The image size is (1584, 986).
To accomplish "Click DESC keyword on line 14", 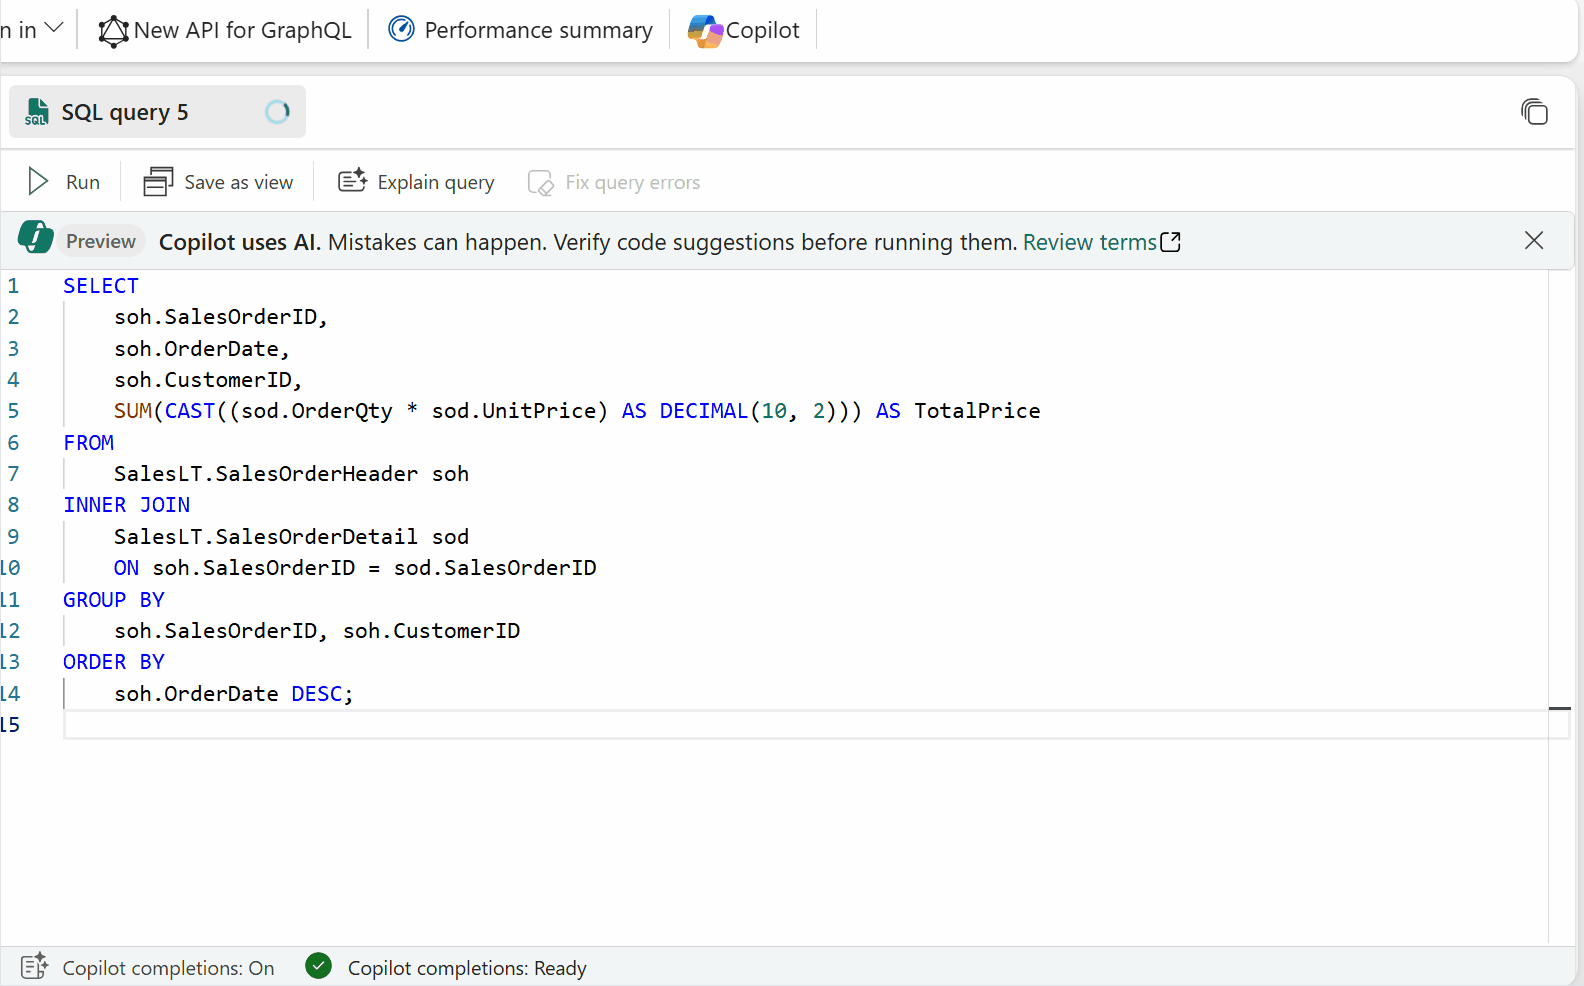I will 317,694.
